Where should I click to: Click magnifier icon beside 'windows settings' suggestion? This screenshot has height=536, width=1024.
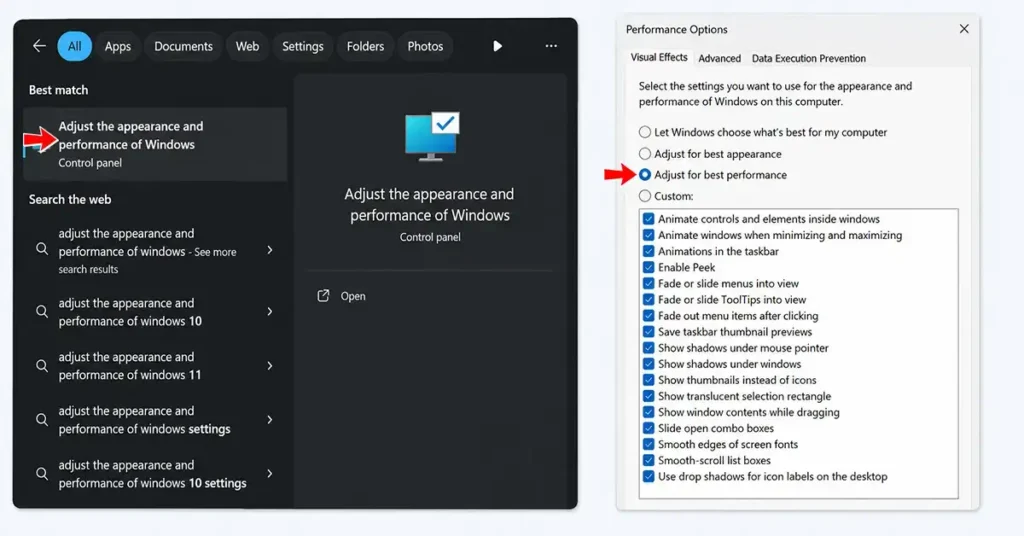click(x=42, y=420)
